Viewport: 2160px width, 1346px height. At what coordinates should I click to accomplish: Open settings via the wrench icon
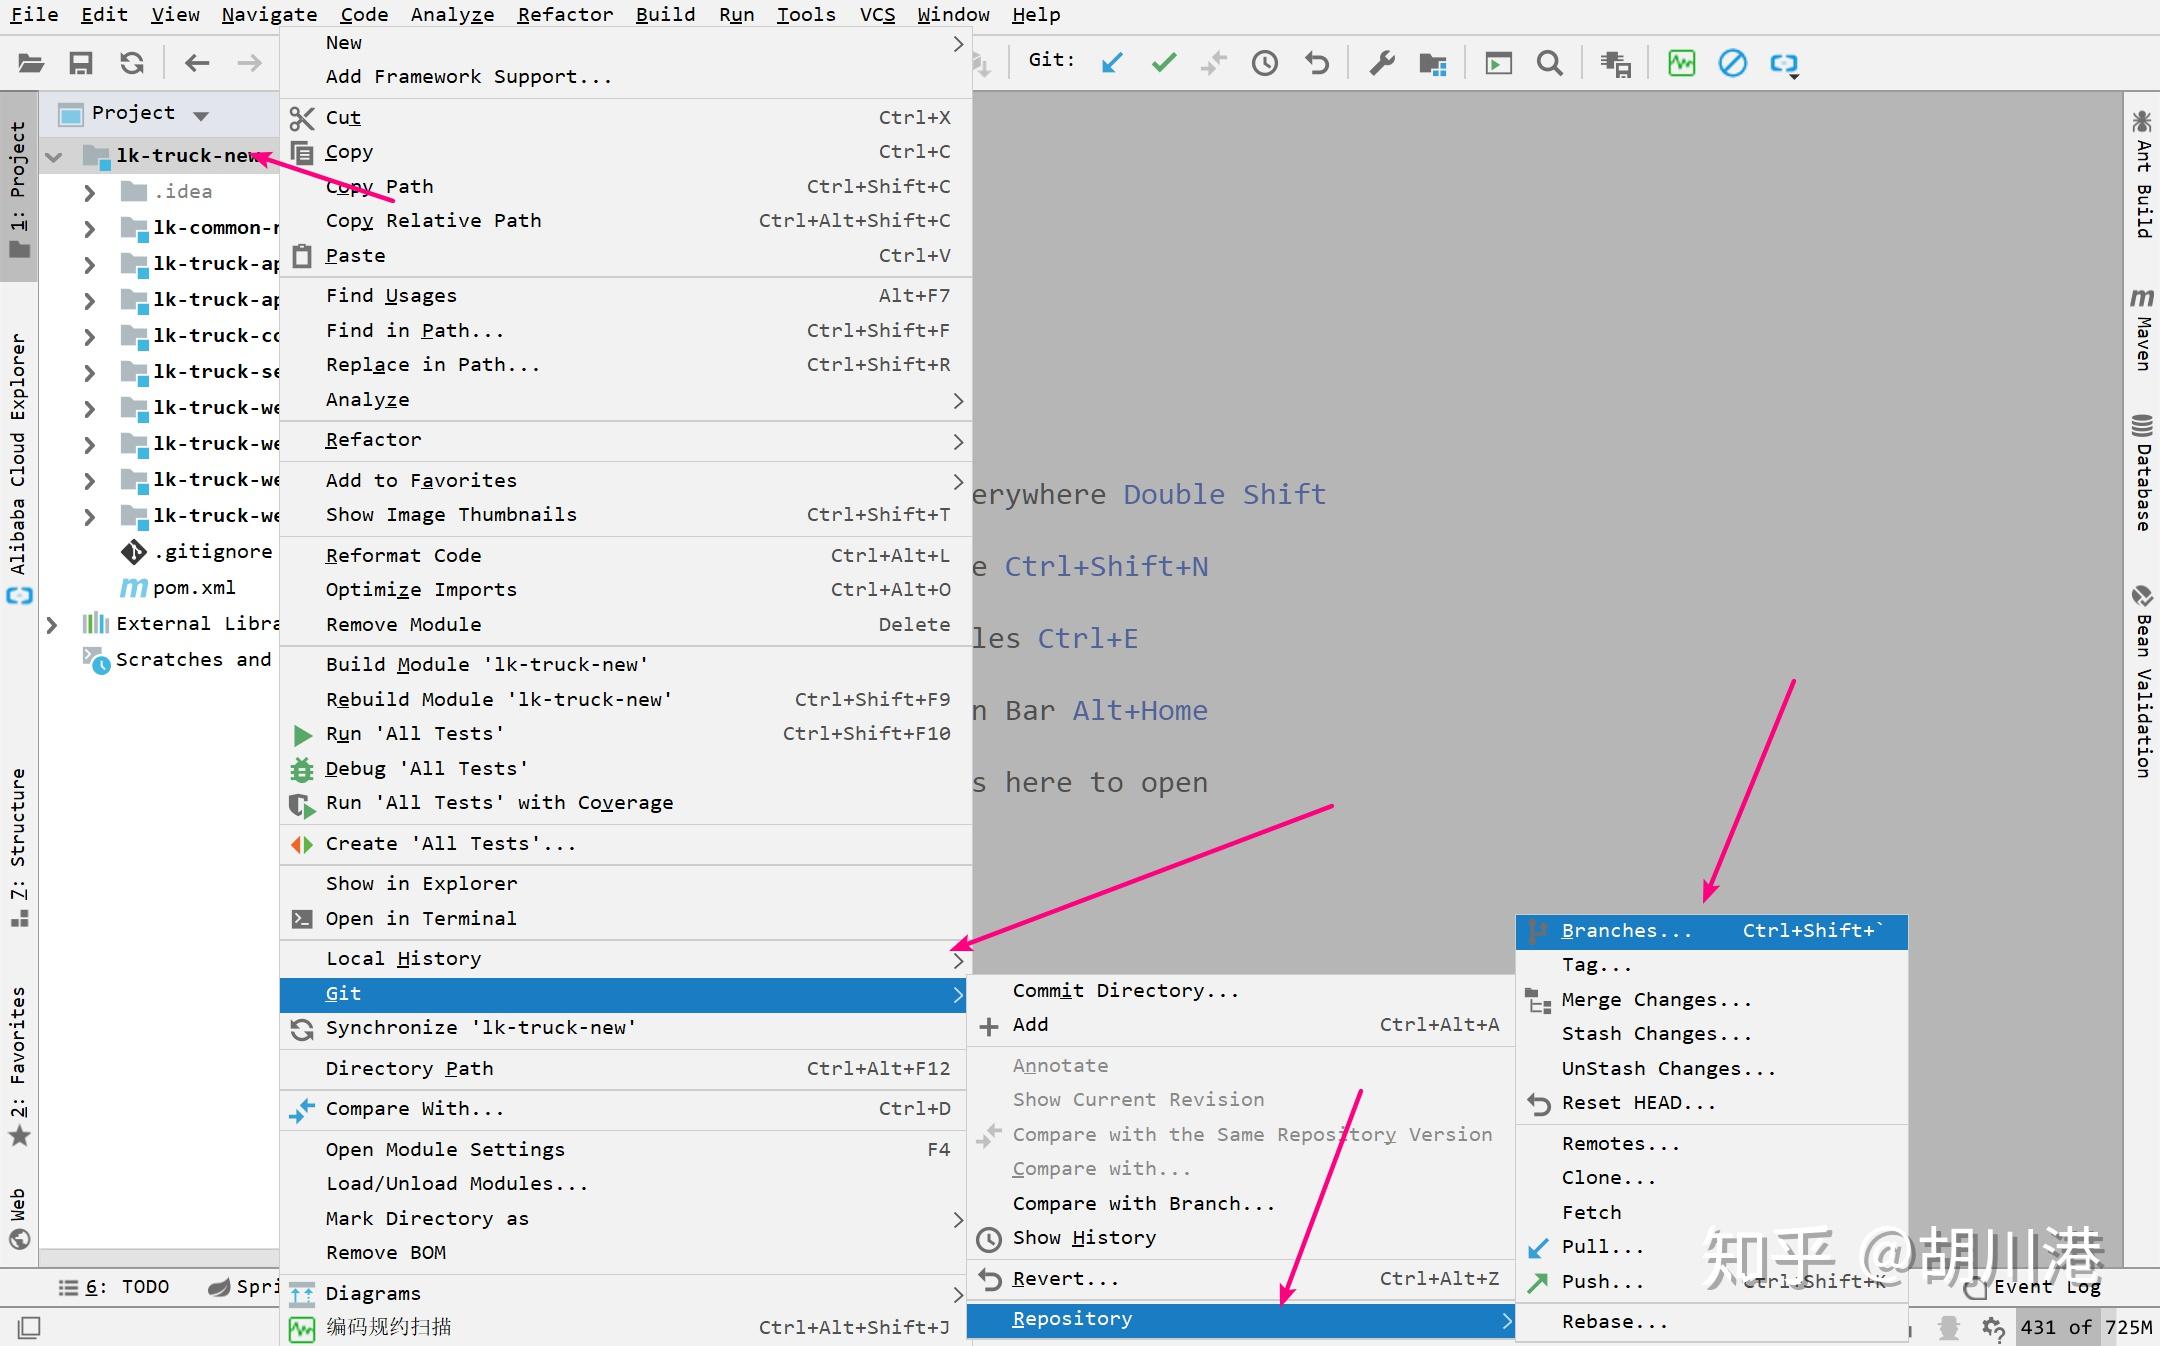click(x=1382, y=63)
